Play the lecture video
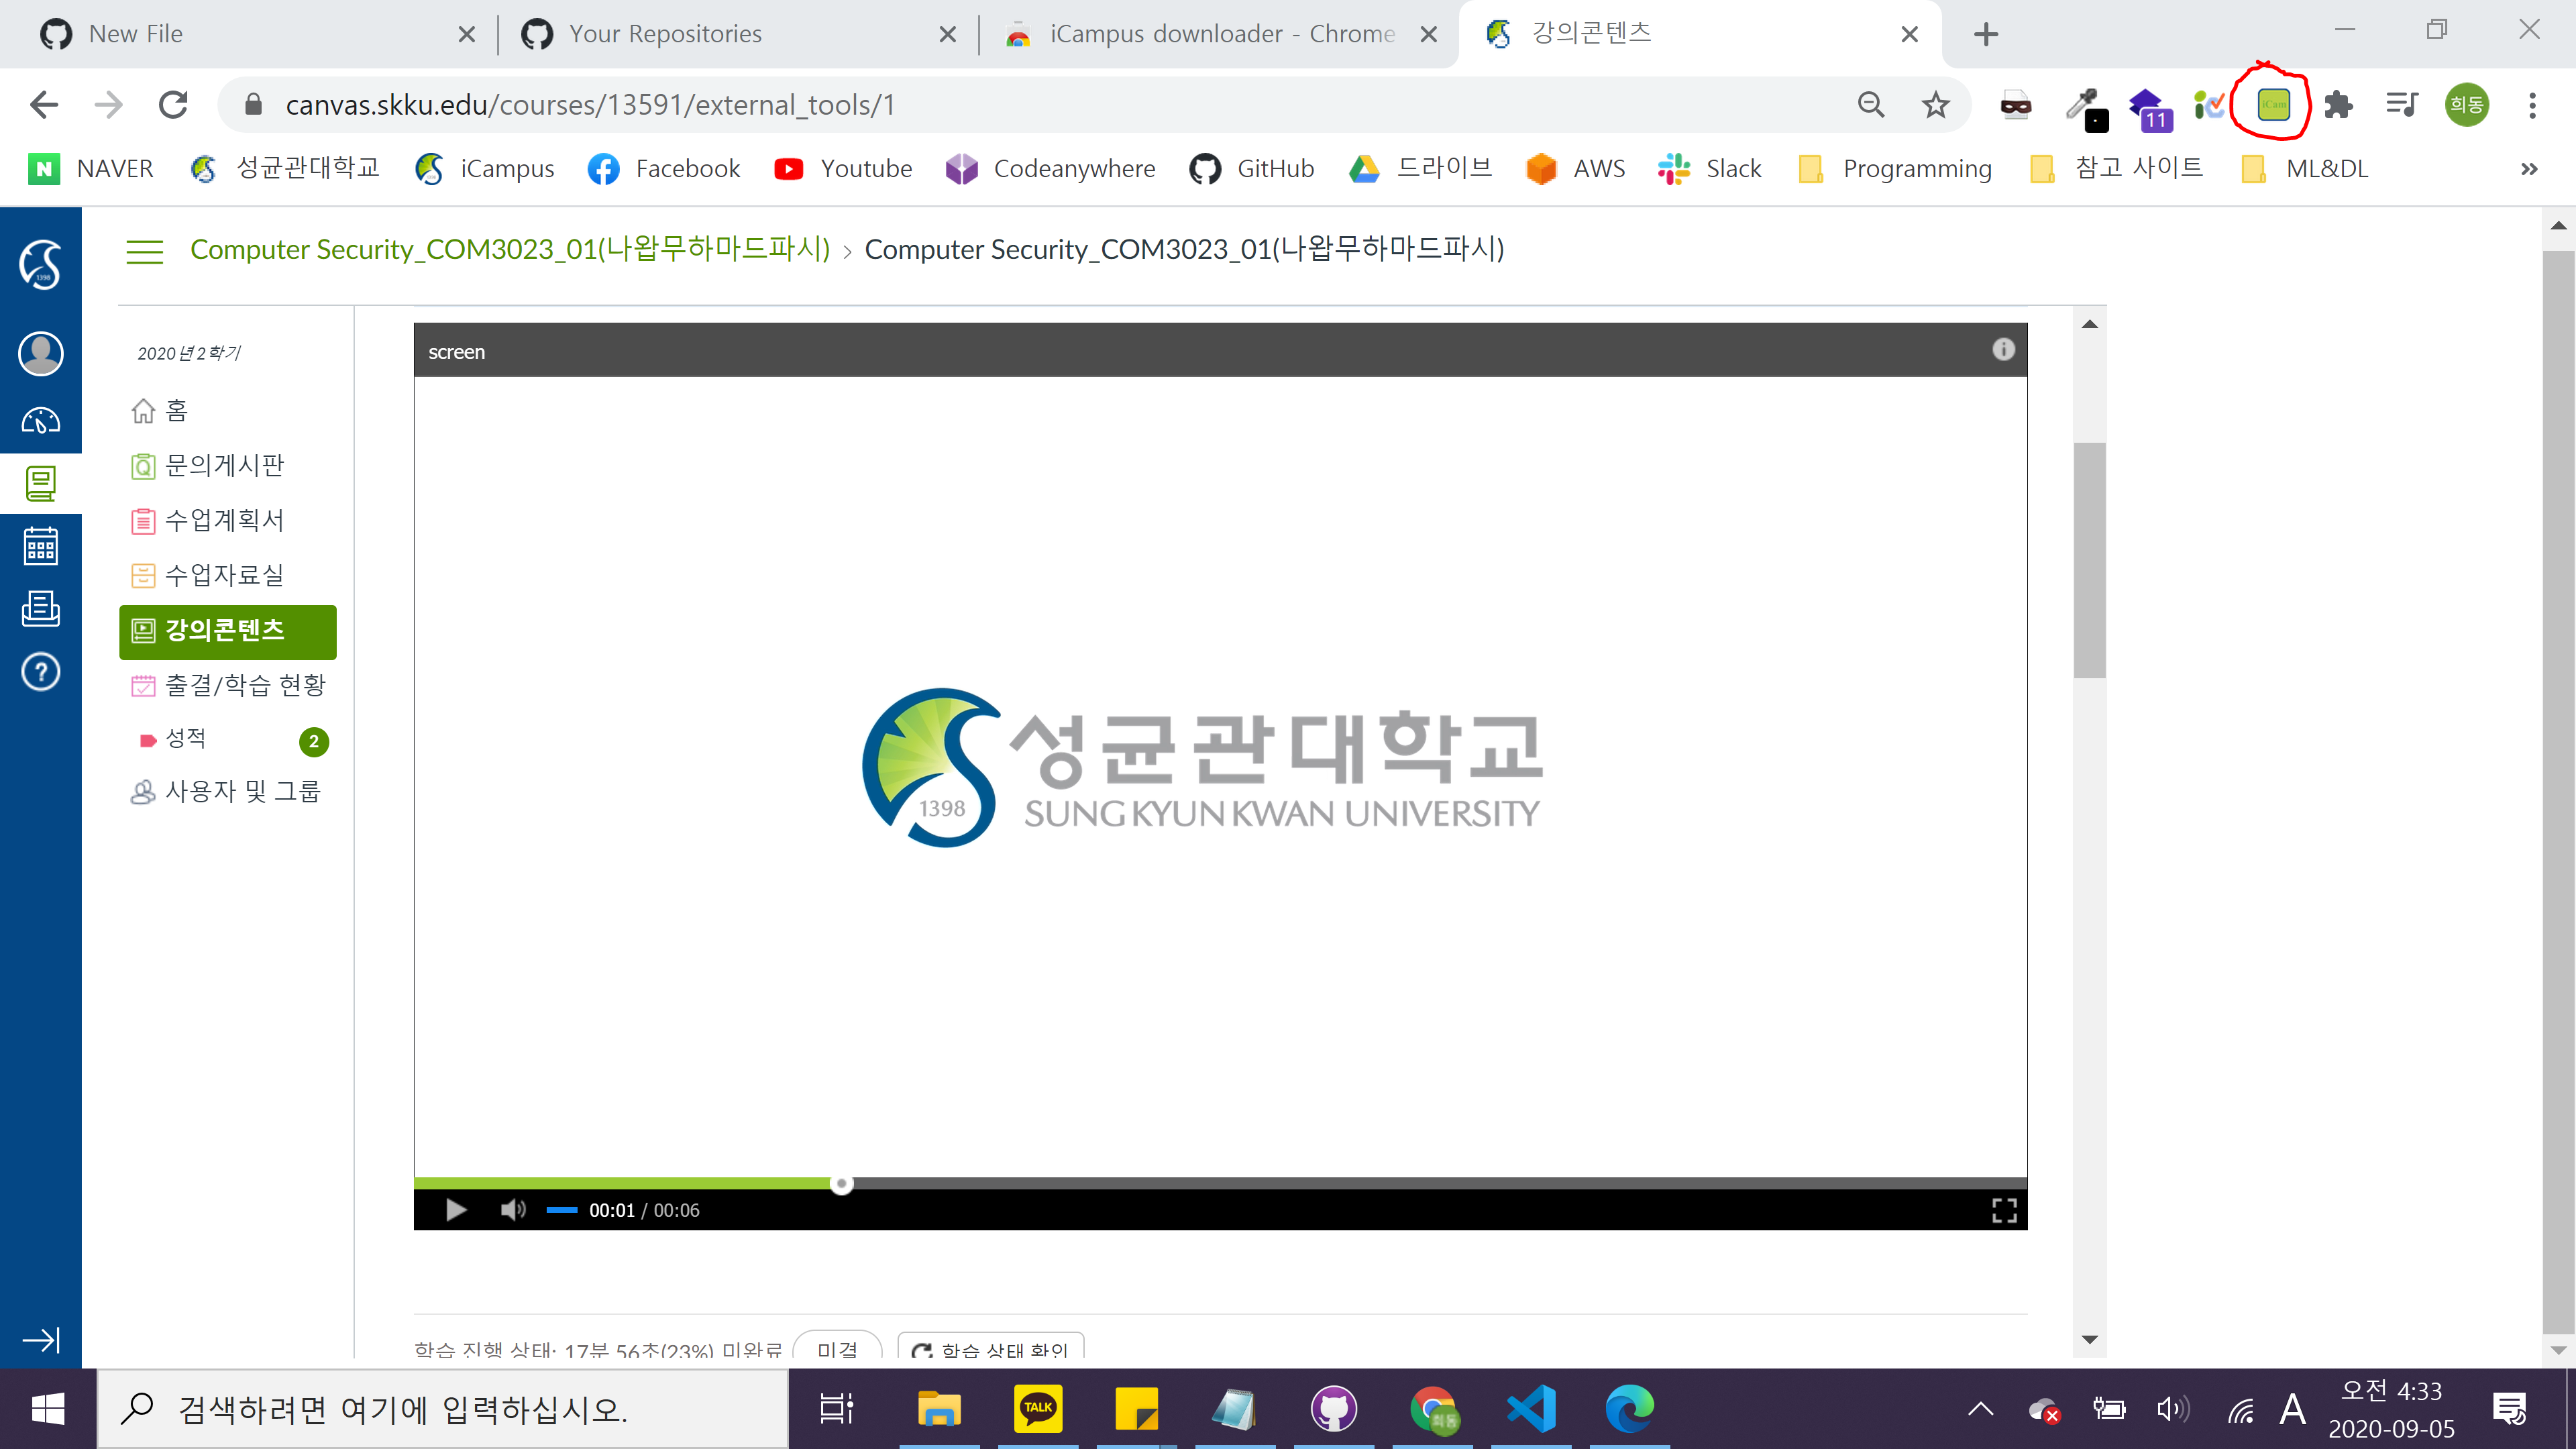2576x1449 pixels. pos(456,1210)
